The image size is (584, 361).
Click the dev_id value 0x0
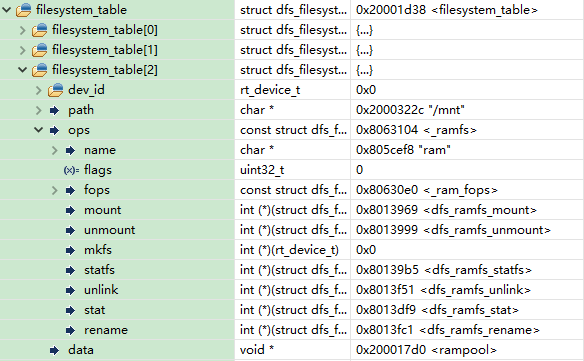[366, 90]
